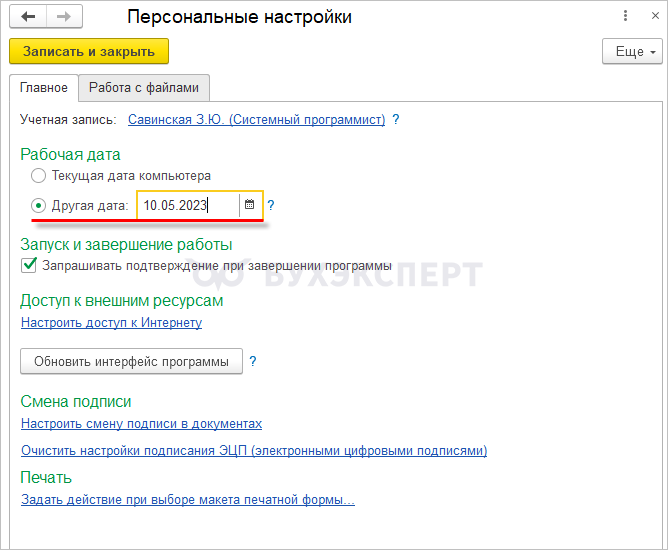
Task: Show help for Обновить интерфейс программы
Action: [253, 362]
